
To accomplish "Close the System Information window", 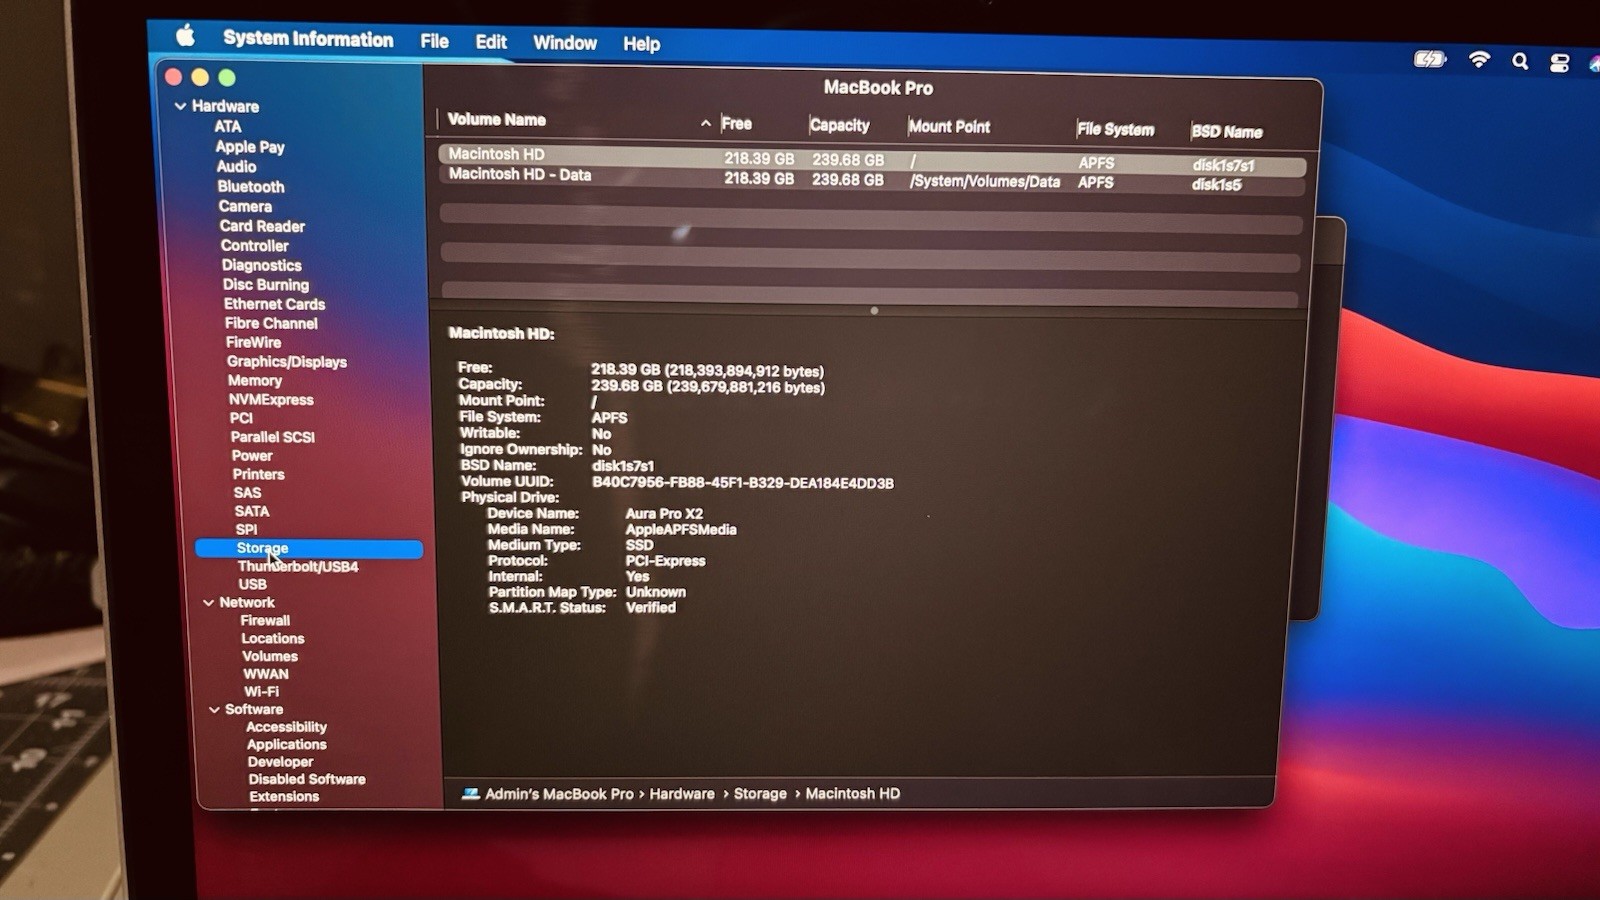I will [x=173, y=76].
